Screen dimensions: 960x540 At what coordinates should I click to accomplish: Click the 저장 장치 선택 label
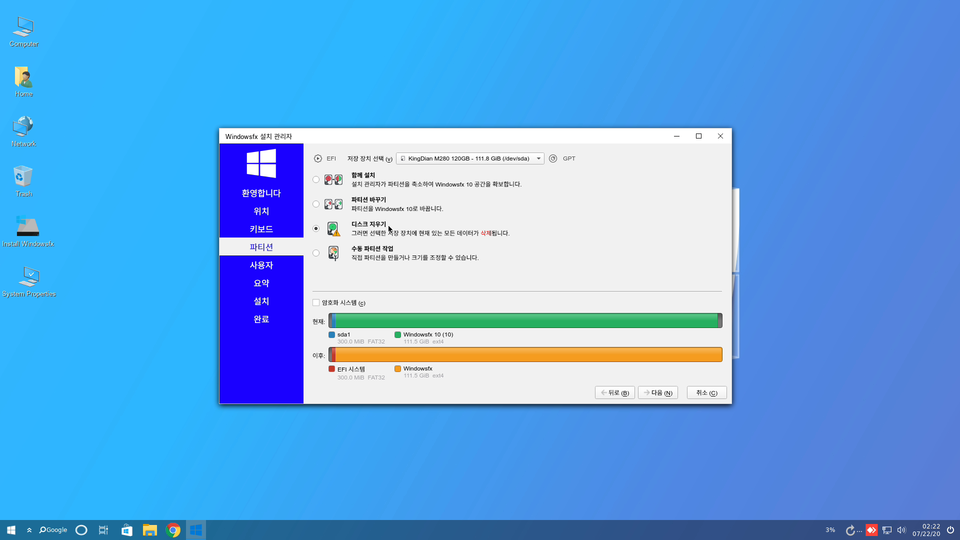pos(370,159)
